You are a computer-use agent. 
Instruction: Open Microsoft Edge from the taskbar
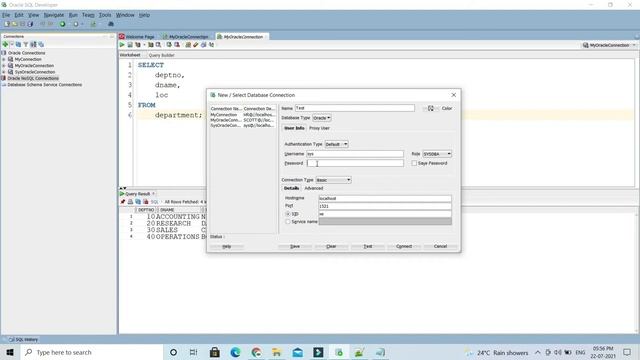click(x=236, y=352)
